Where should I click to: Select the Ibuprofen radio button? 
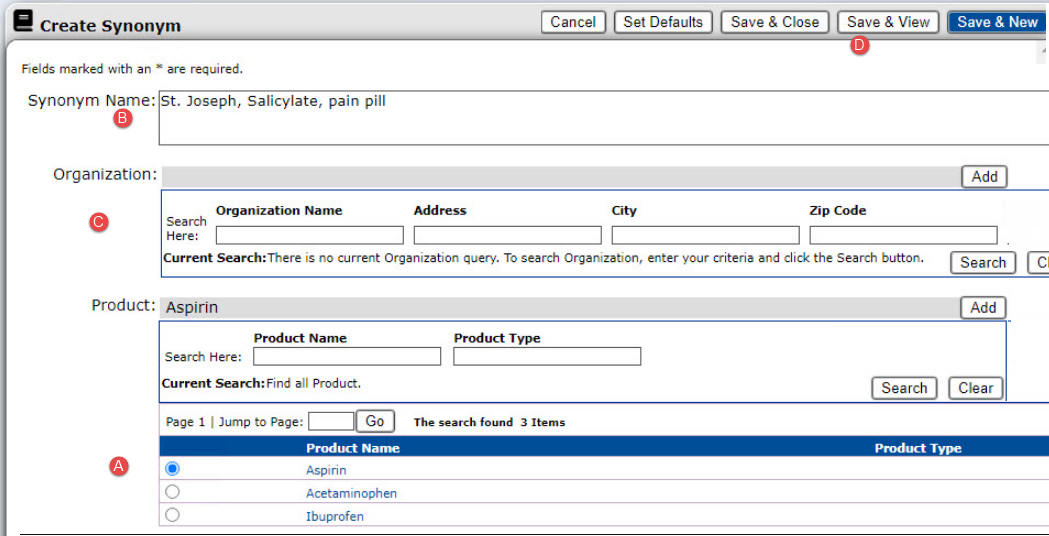pyautogui.click(x=172, y=515)
